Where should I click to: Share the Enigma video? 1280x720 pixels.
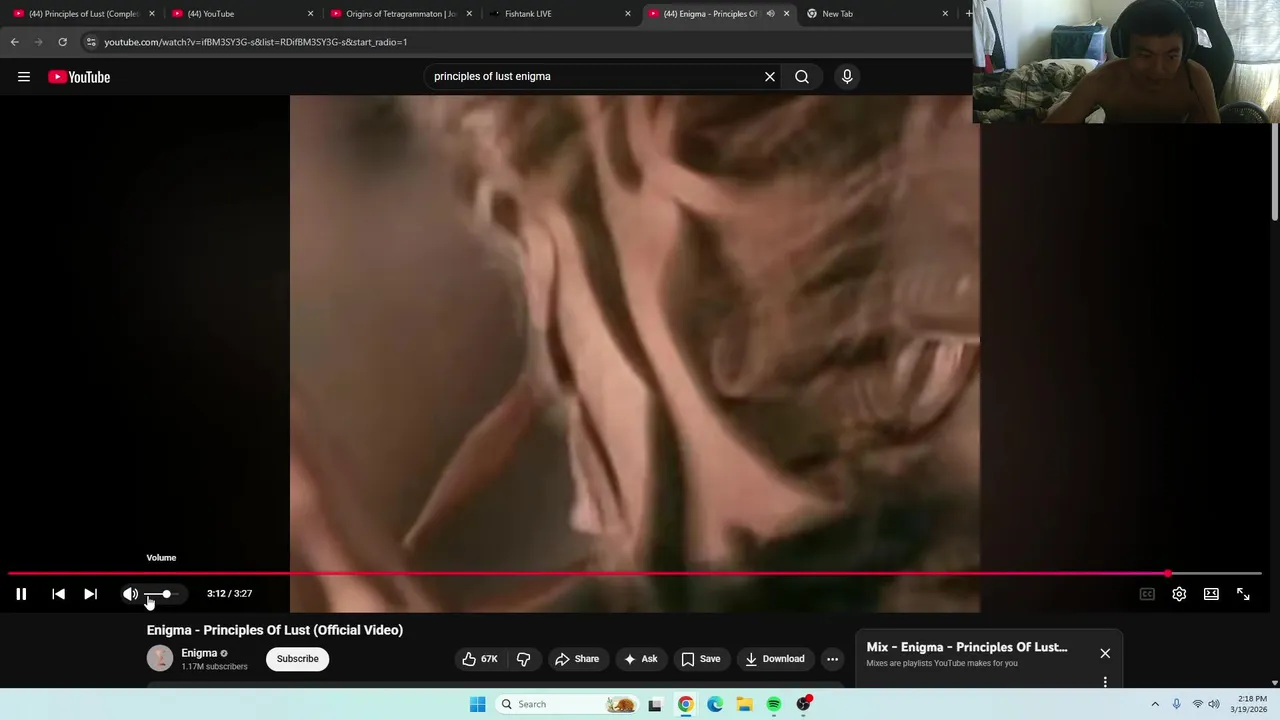[577, 659]
